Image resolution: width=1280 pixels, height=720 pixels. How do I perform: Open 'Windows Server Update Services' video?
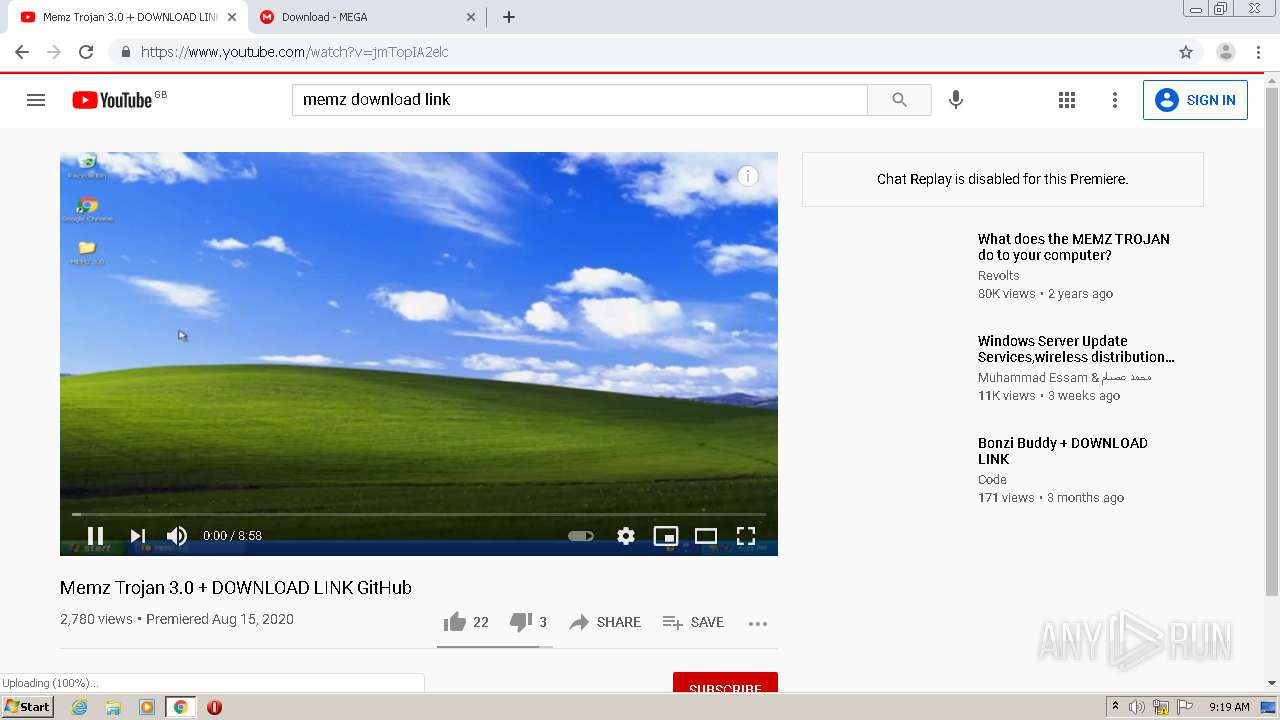point(1076,349)
